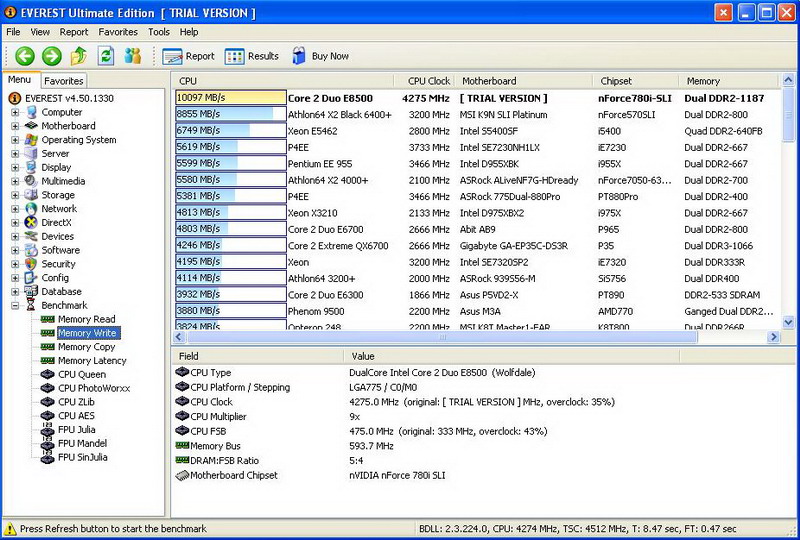This screenshot has width=800, height=540.
Task: Click the horizontal scrollbar right arrow
Action: (x=774, y=336)
